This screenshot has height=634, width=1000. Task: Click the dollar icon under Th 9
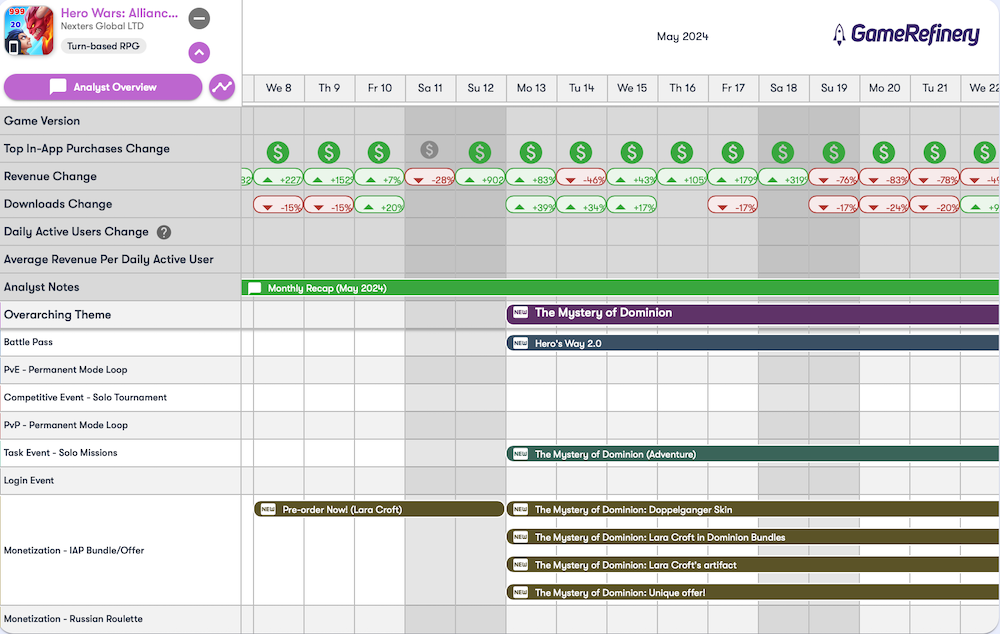[x=329, y=152]
